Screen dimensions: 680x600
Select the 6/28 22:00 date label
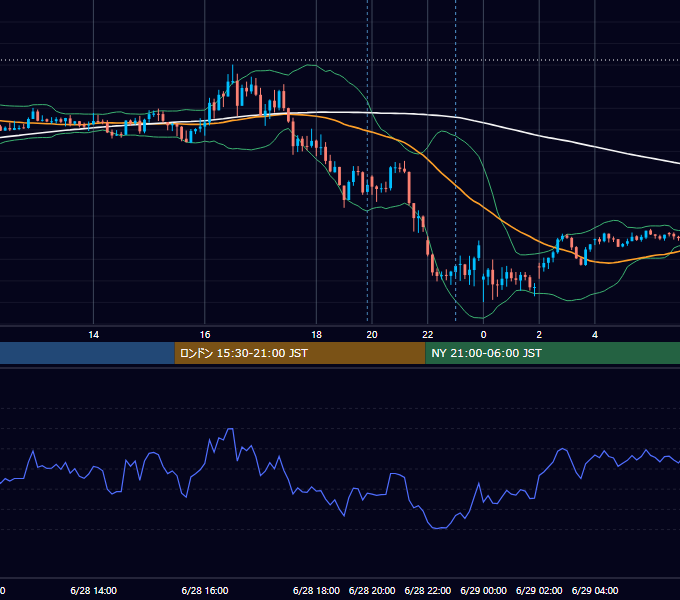(x=428, y=590)
